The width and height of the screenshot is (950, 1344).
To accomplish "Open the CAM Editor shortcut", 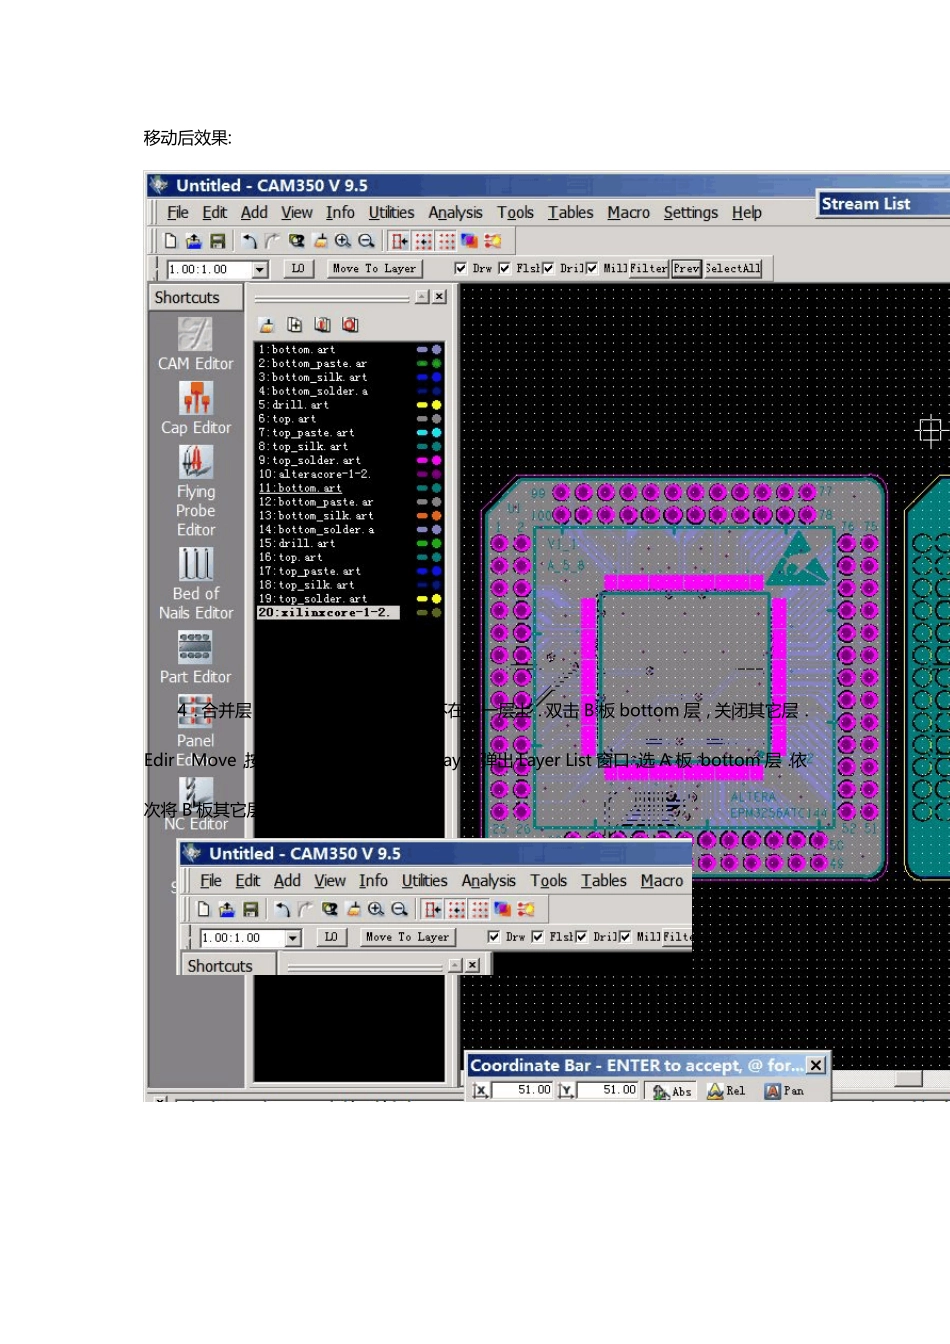I will [x=196, y=345].
